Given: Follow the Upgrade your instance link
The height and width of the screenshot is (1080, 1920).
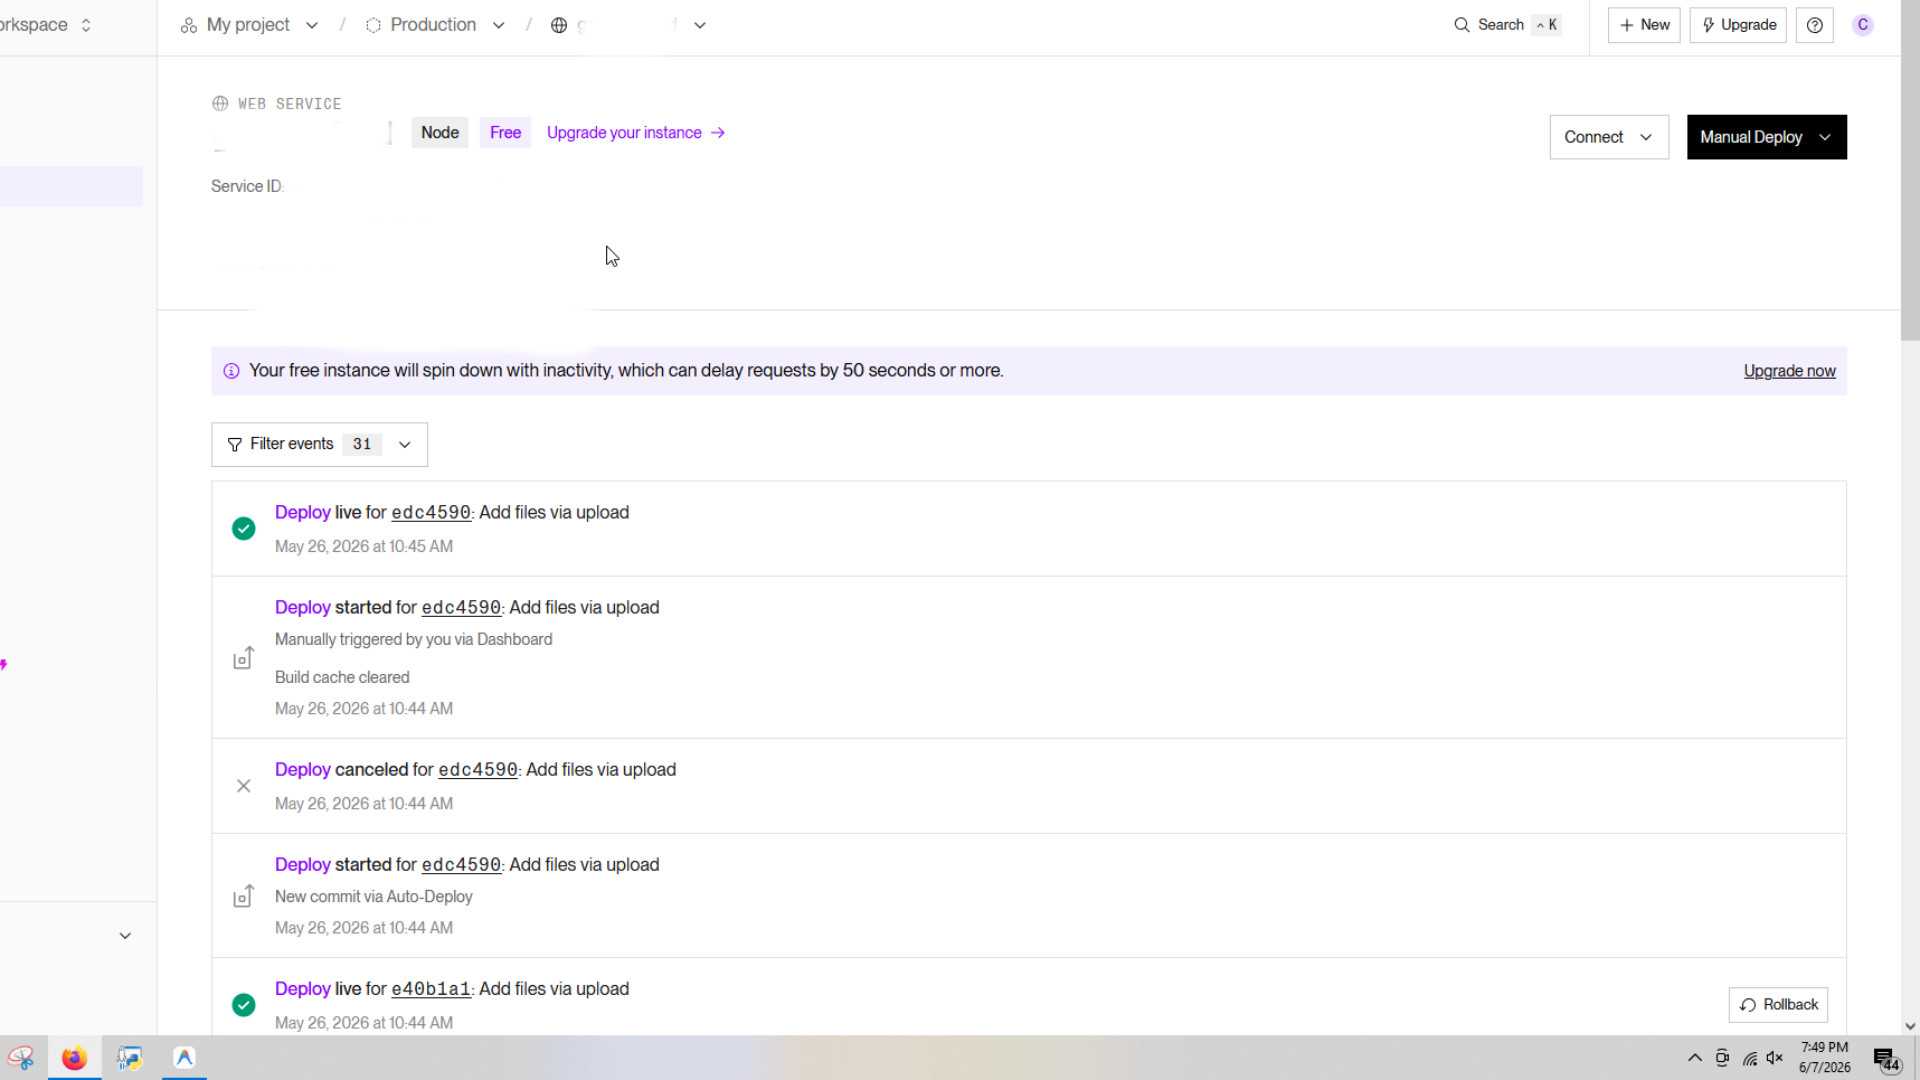Looking at the screenshot, I should tap(635, 133).
